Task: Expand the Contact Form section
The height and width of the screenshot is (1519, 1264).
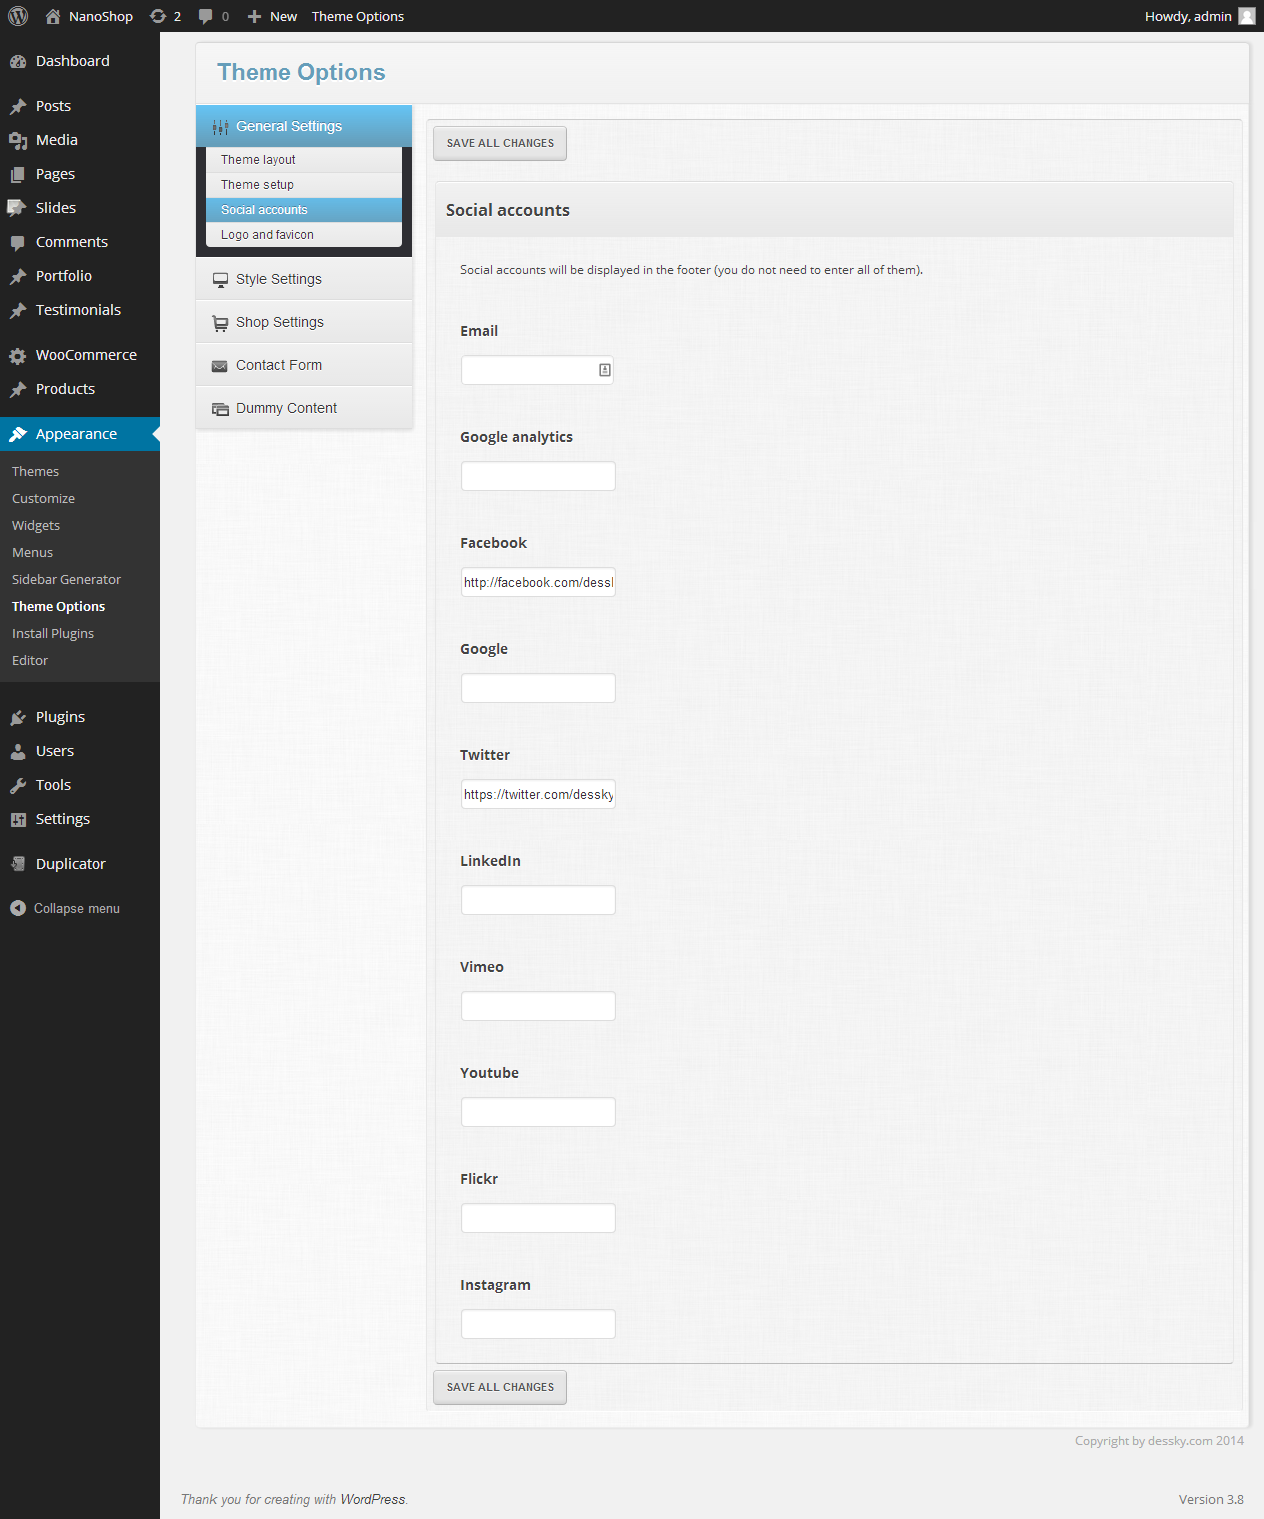Action: (x=279, y=365)
